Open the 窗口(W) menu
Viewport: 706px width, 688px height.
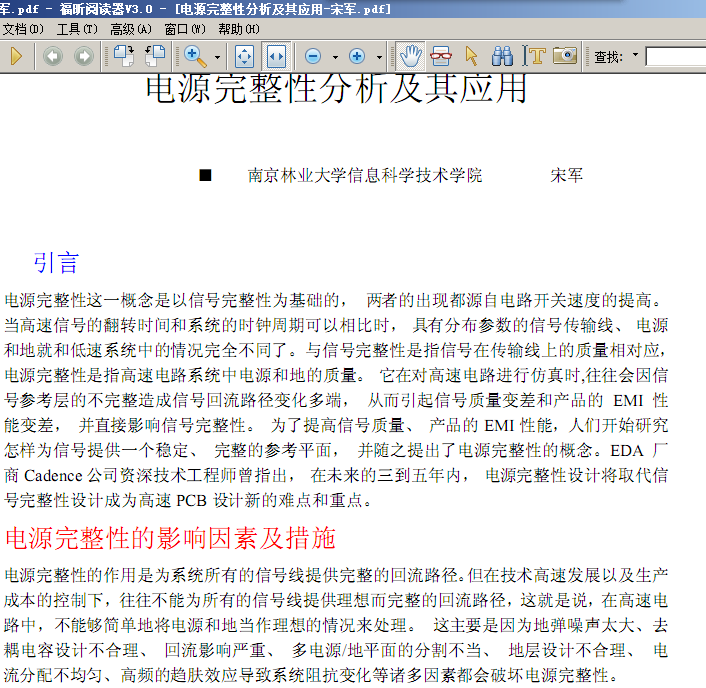[x=185, y=29]
